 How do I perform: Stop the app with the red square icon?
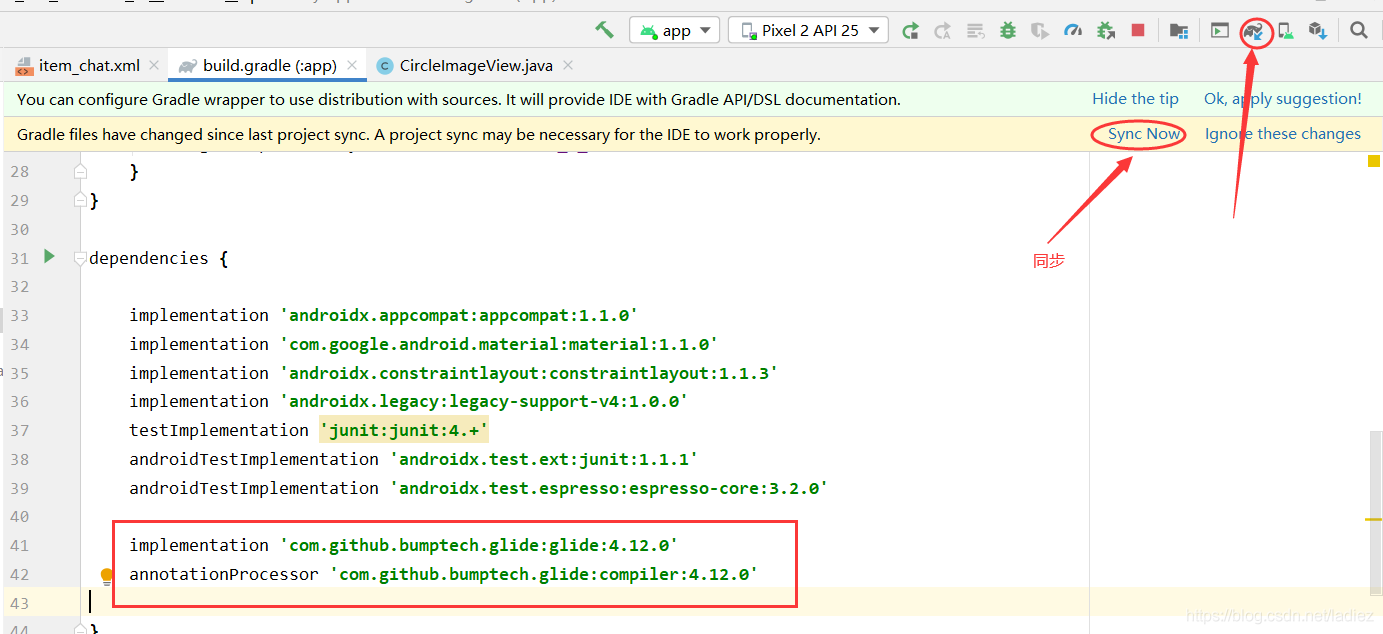[x=1138, y=31]
